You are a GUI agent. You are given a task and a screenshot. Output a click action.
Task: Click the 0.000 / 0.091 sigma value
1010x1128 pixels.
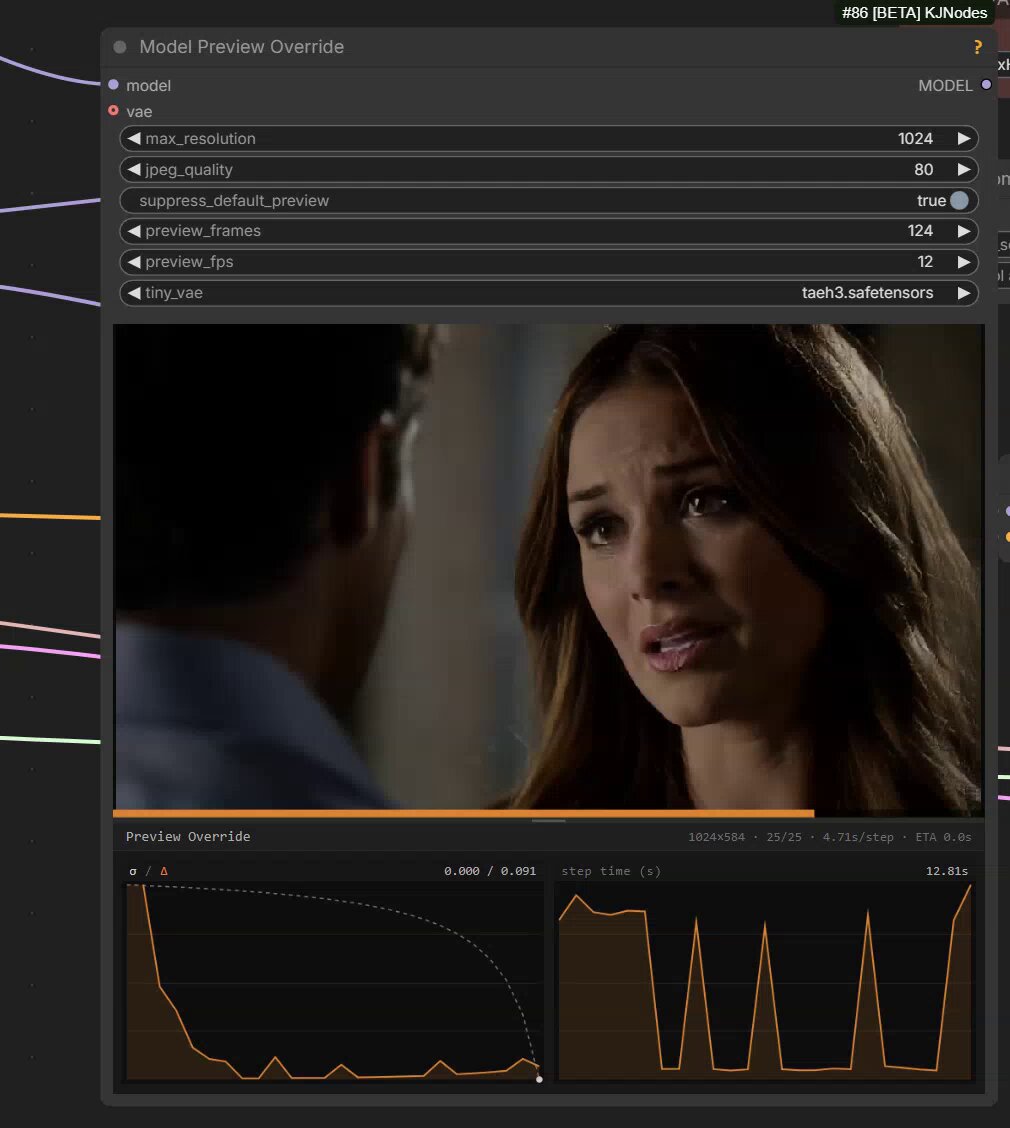click(490, 871)
